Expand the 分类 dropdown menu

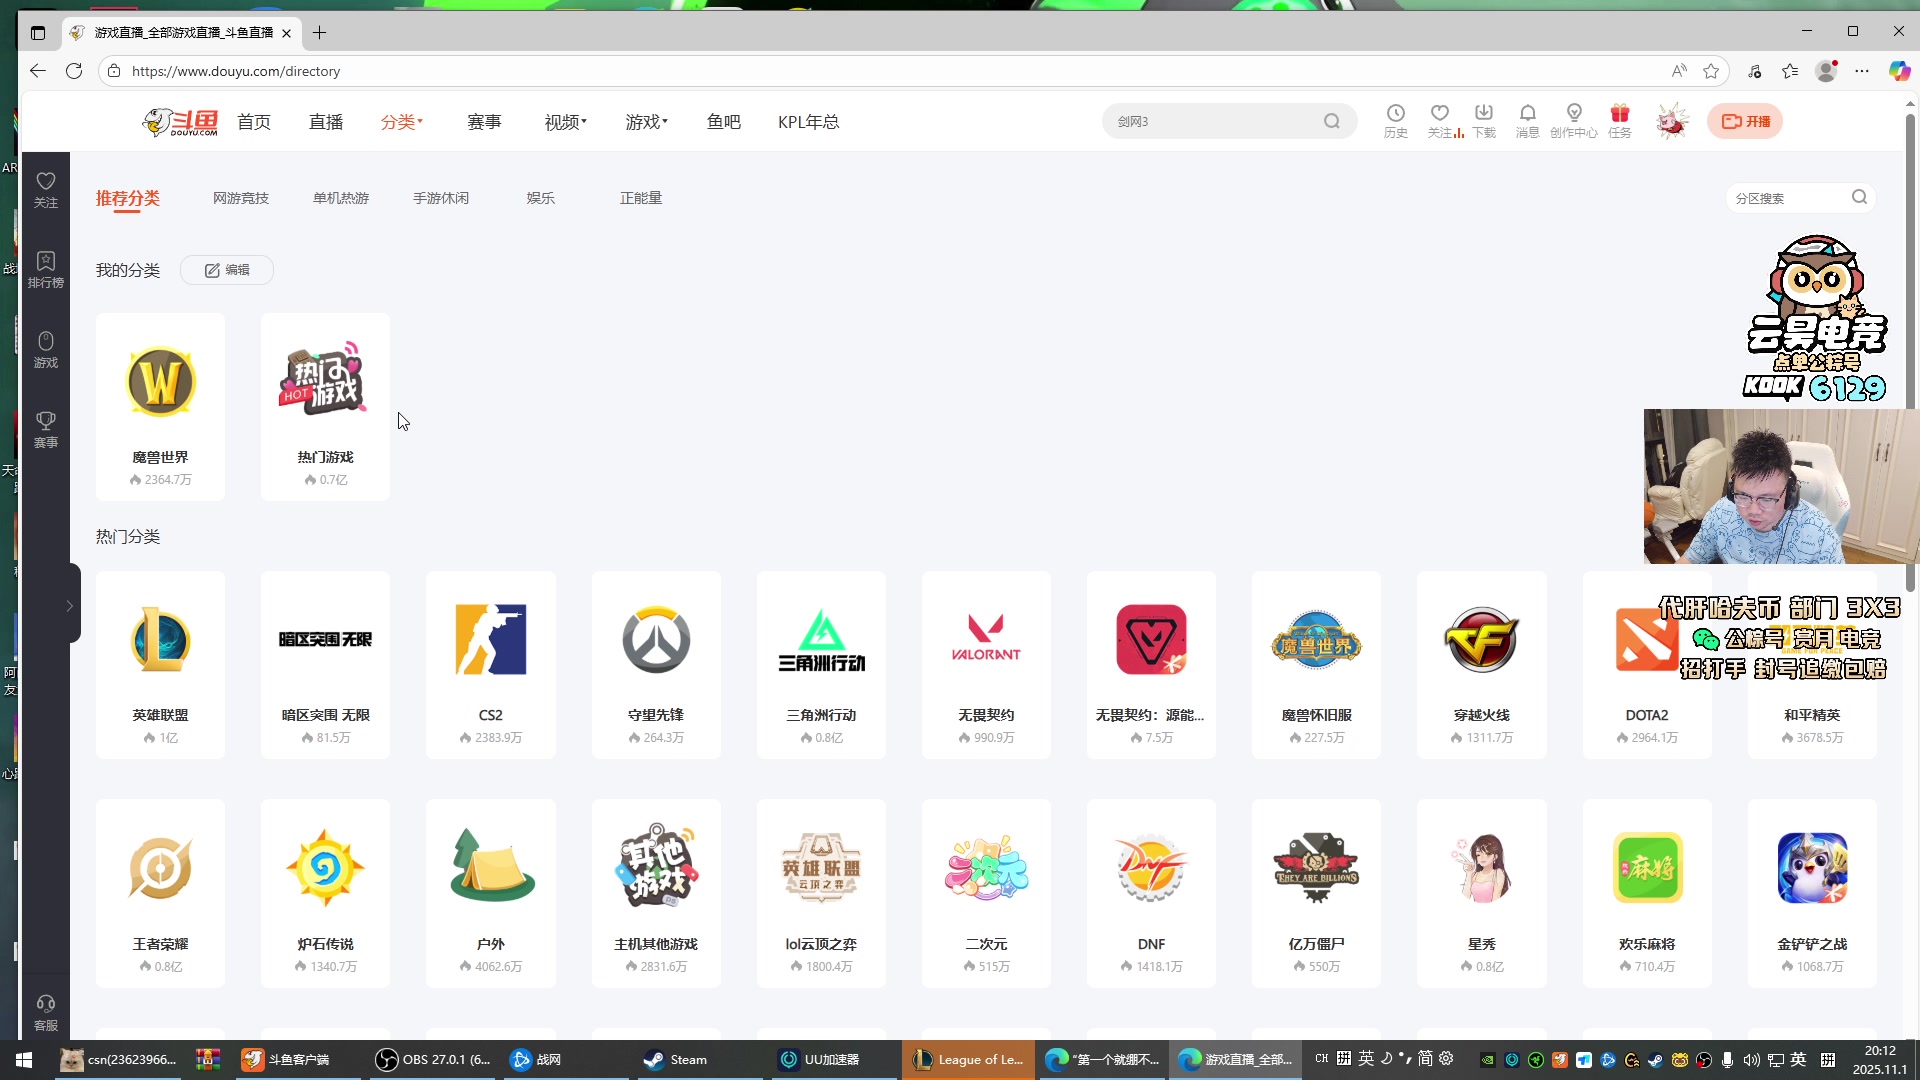point(402,122)
